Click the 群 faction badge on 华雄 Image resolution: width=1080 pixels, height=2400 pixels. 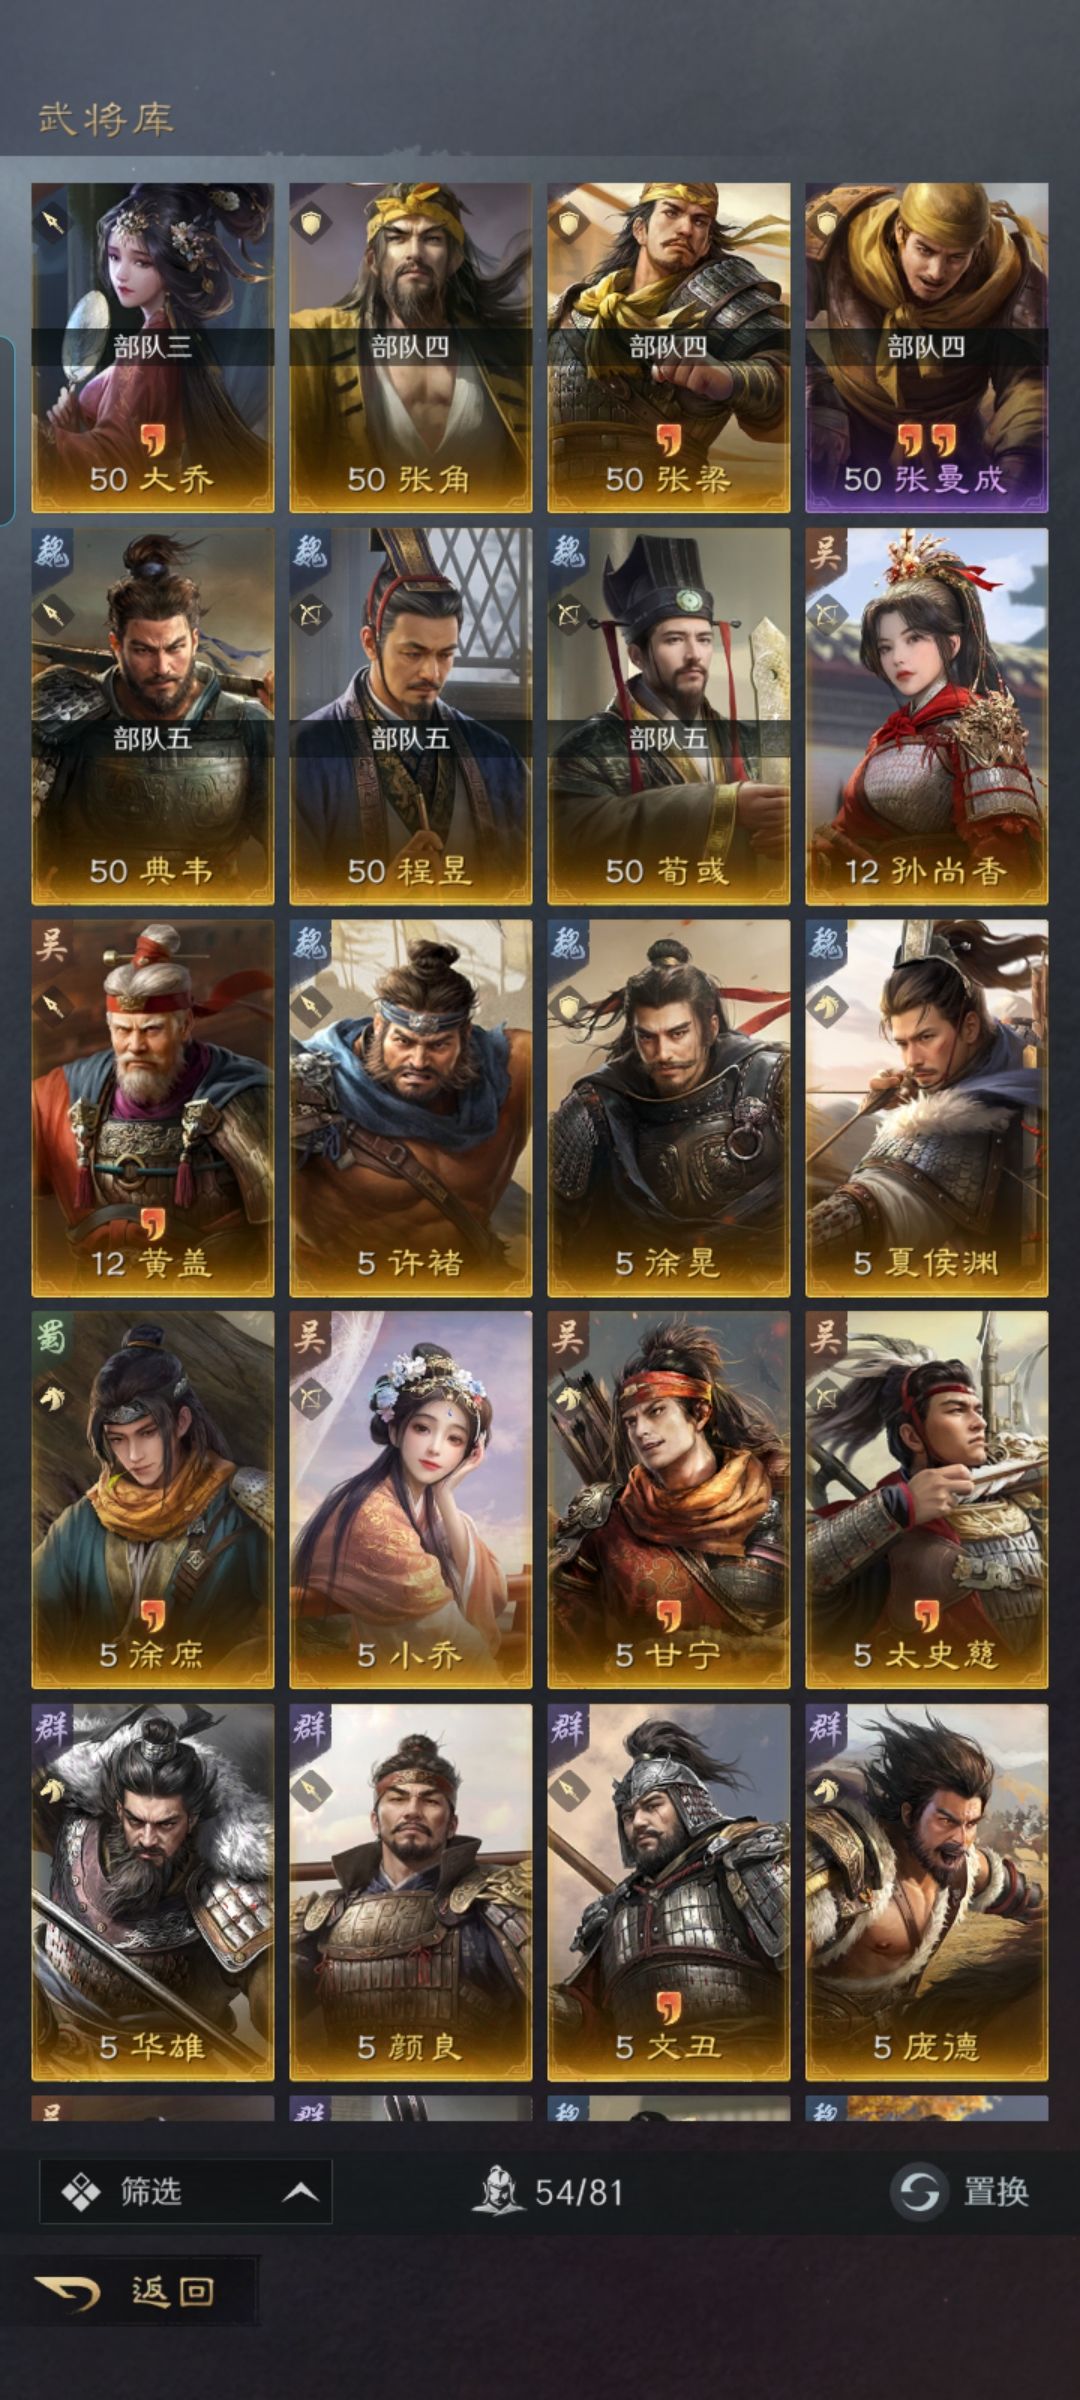51,1728
